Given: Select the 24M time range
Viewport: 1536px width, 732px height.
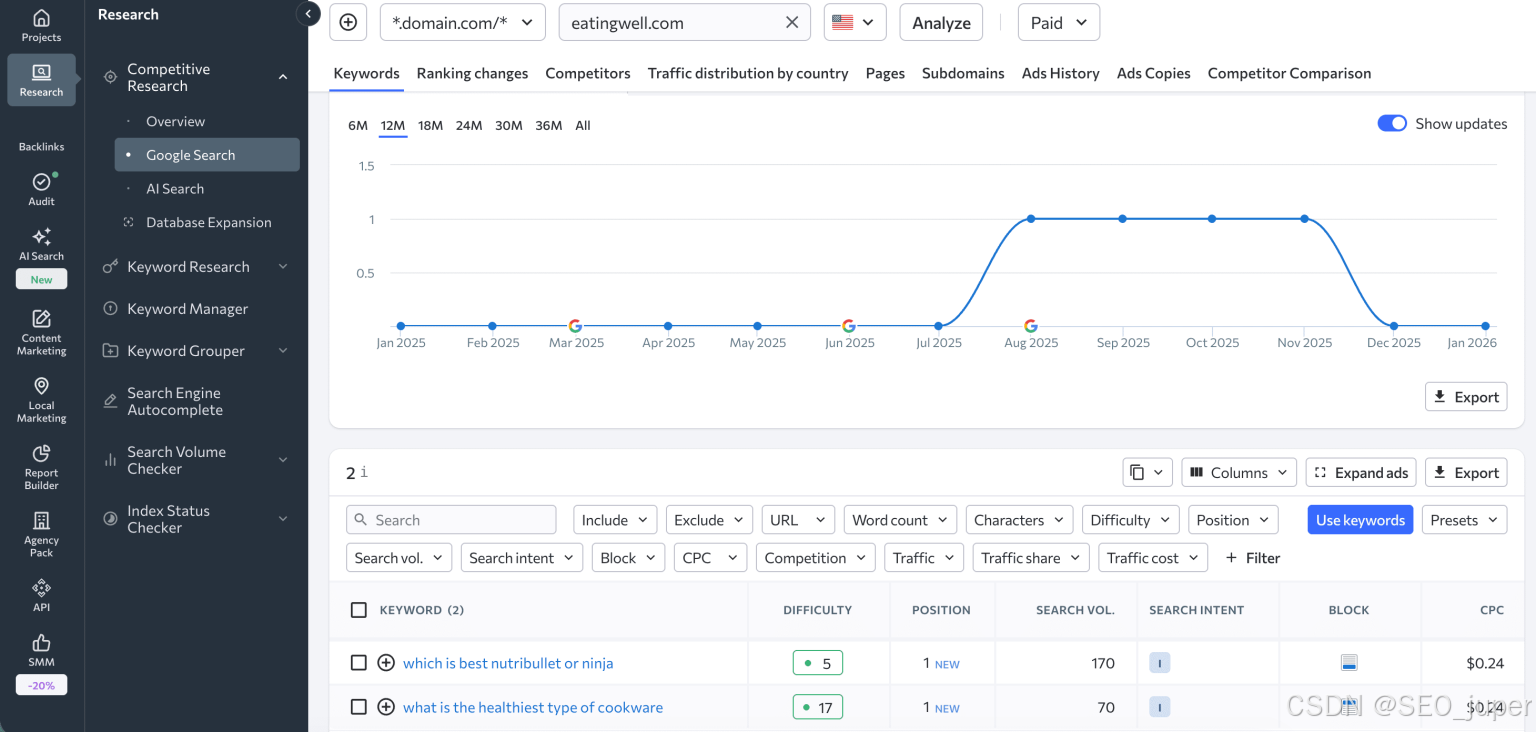Looking at the screenshot, I should tap(469, 125).
